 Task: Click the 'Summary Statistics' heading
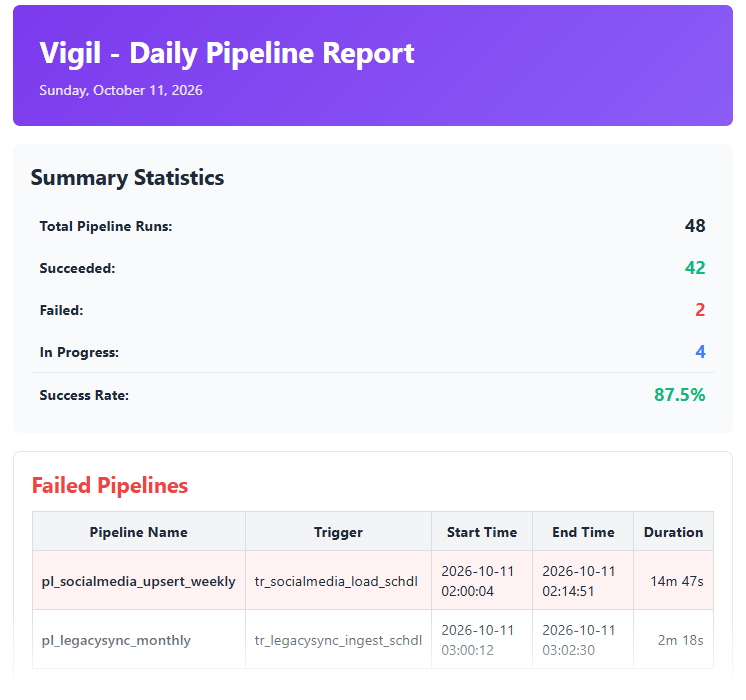point(127,177)
